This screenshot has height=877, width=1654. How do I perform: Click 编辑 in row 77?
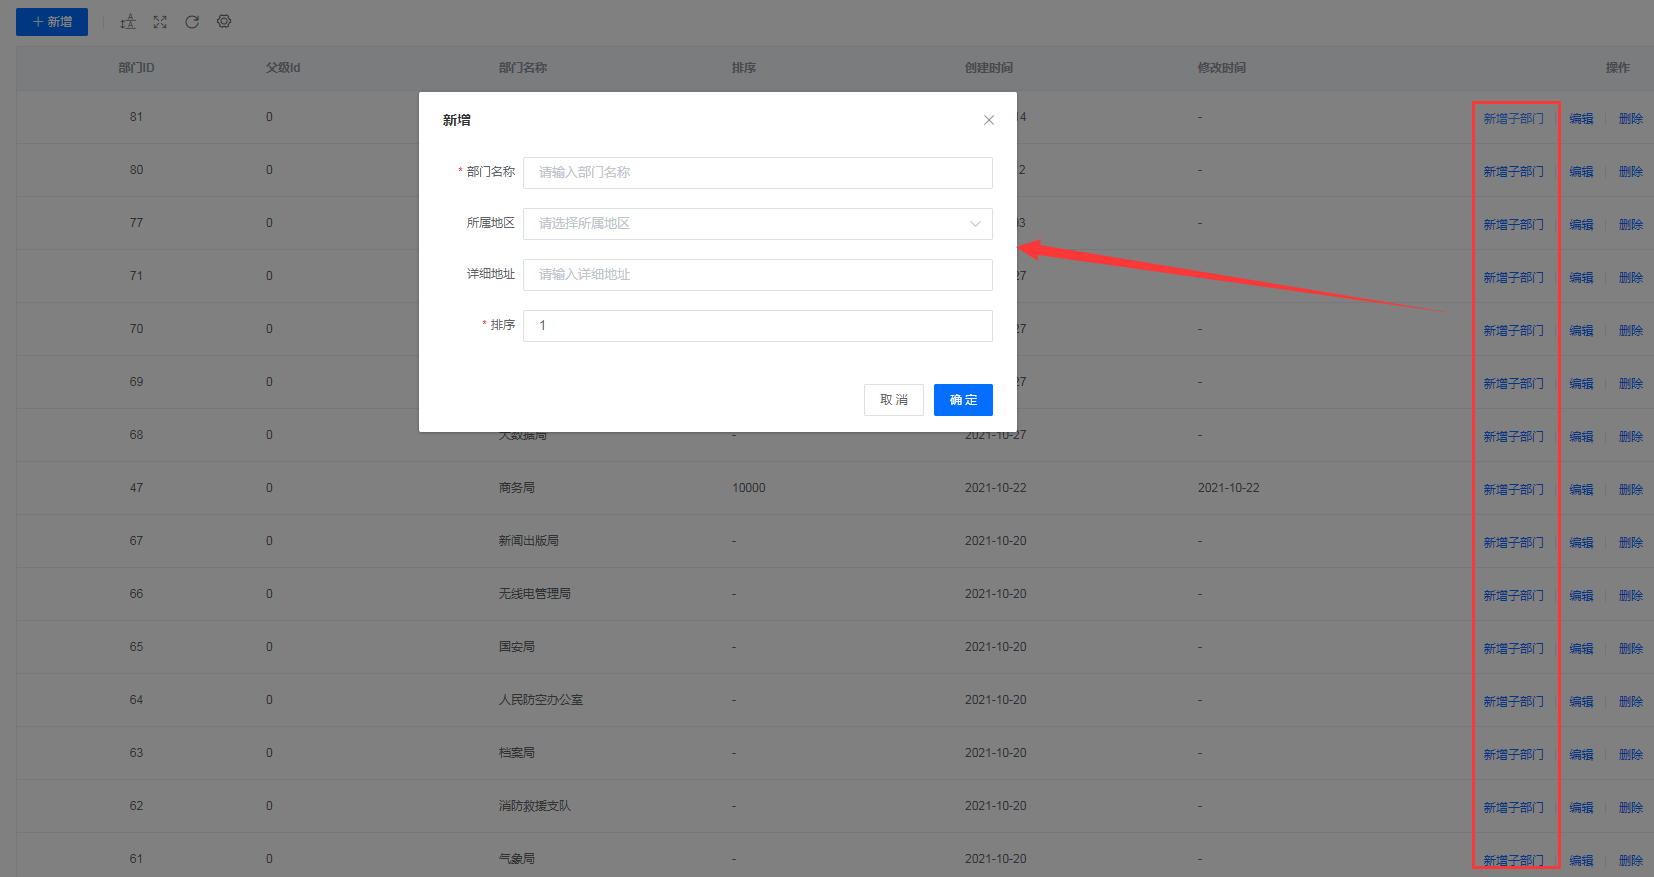pos(1581,225)
